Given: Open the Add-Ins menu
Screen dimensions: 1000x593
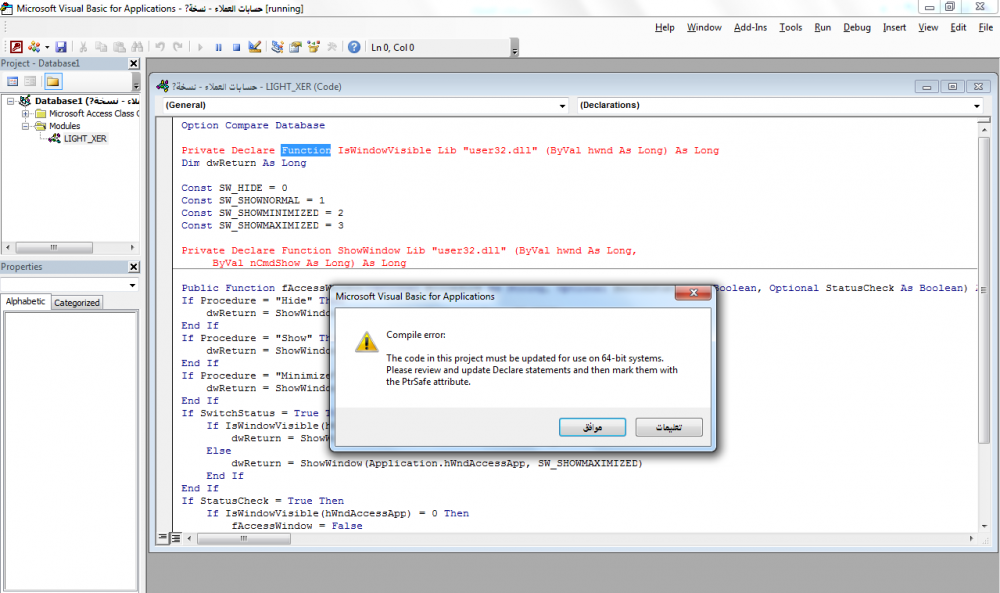Looking at the screenshot, I should point(750,27).
